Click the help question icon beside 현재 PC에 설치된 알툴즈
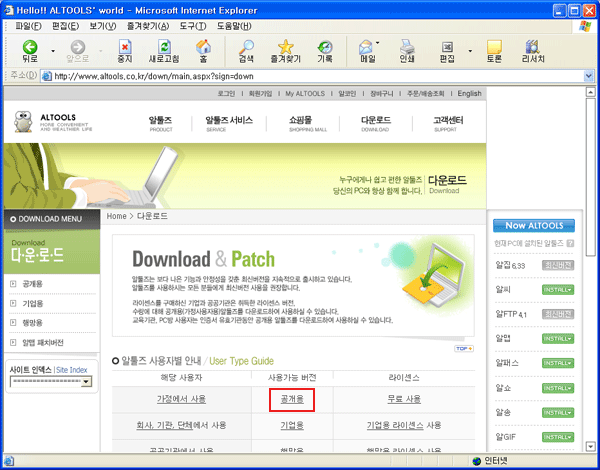Viewport: 600px width, 470px height. click(x=570, y=243)
